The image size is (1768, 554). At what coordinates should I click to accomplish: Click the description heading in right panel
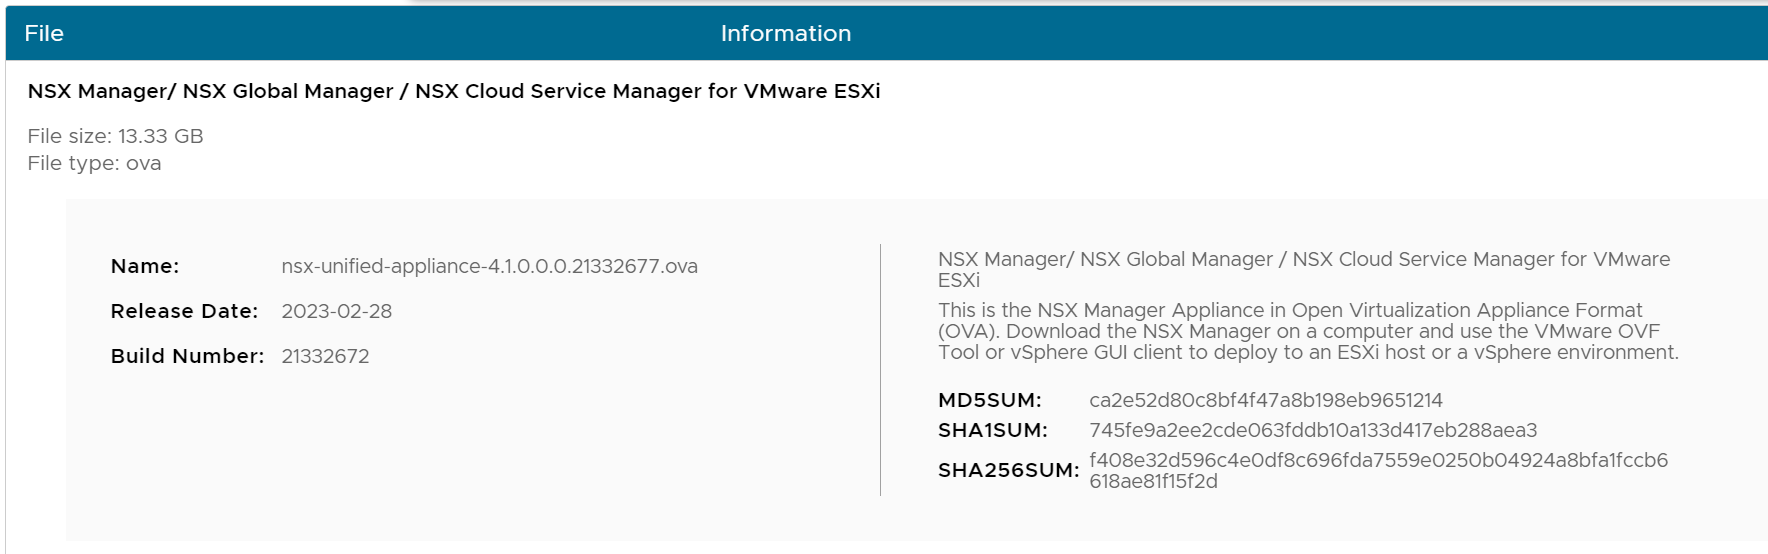[1304, 269]
